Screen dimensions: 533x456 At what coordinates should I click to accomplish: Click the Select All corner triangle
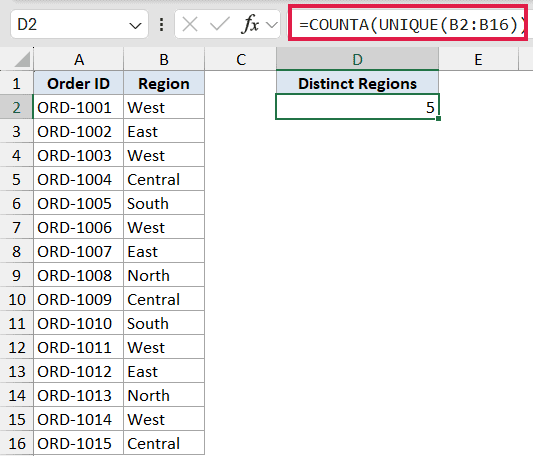pos(22,60)
